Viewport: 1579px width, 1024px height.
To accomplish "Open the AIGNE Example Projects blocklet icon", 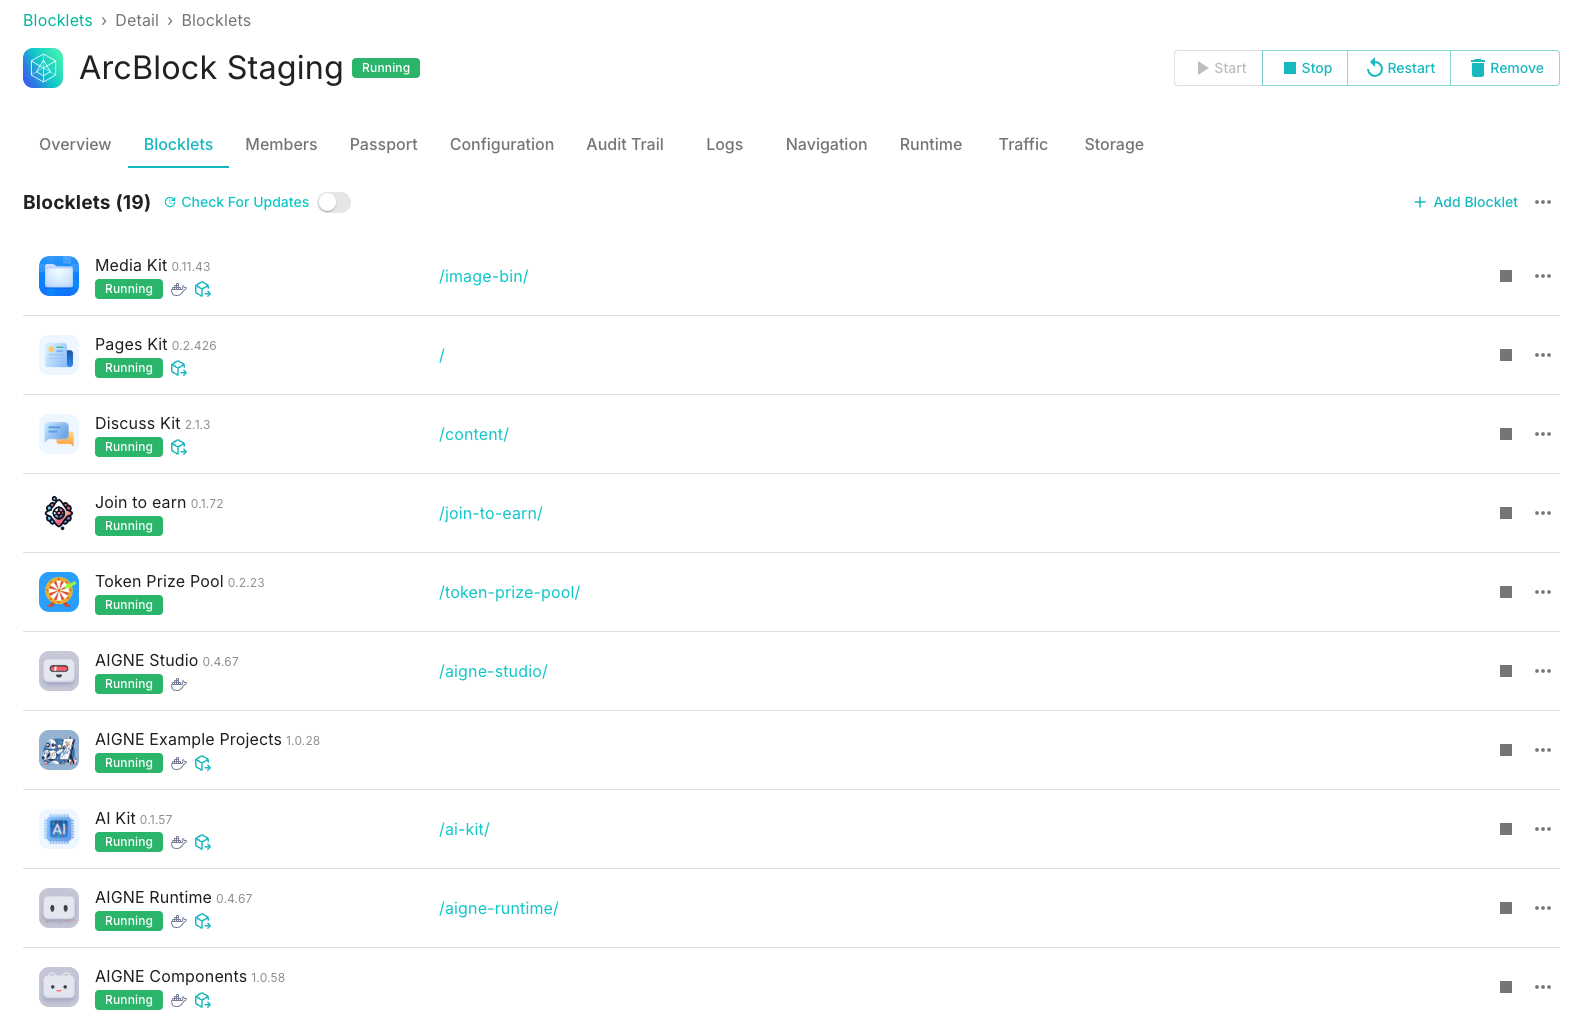I will point(59,750).
